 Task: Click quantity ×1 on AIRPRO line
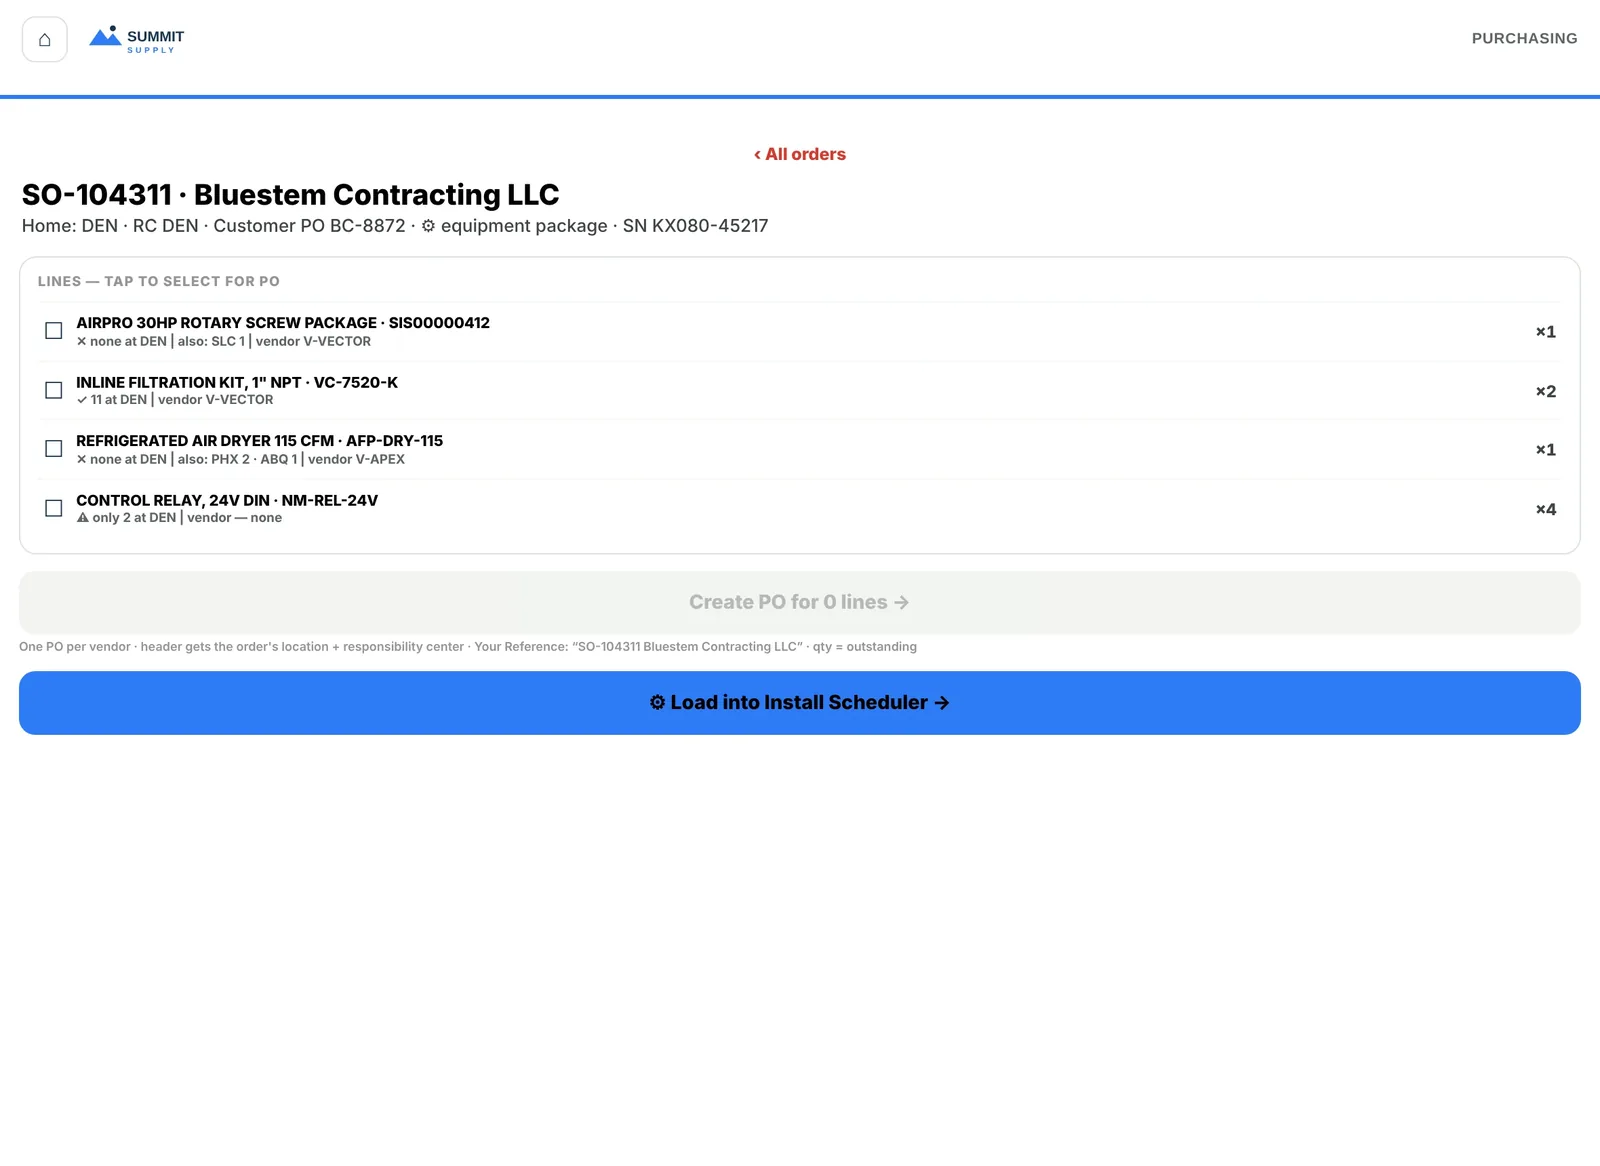[x=1546, y=332]
